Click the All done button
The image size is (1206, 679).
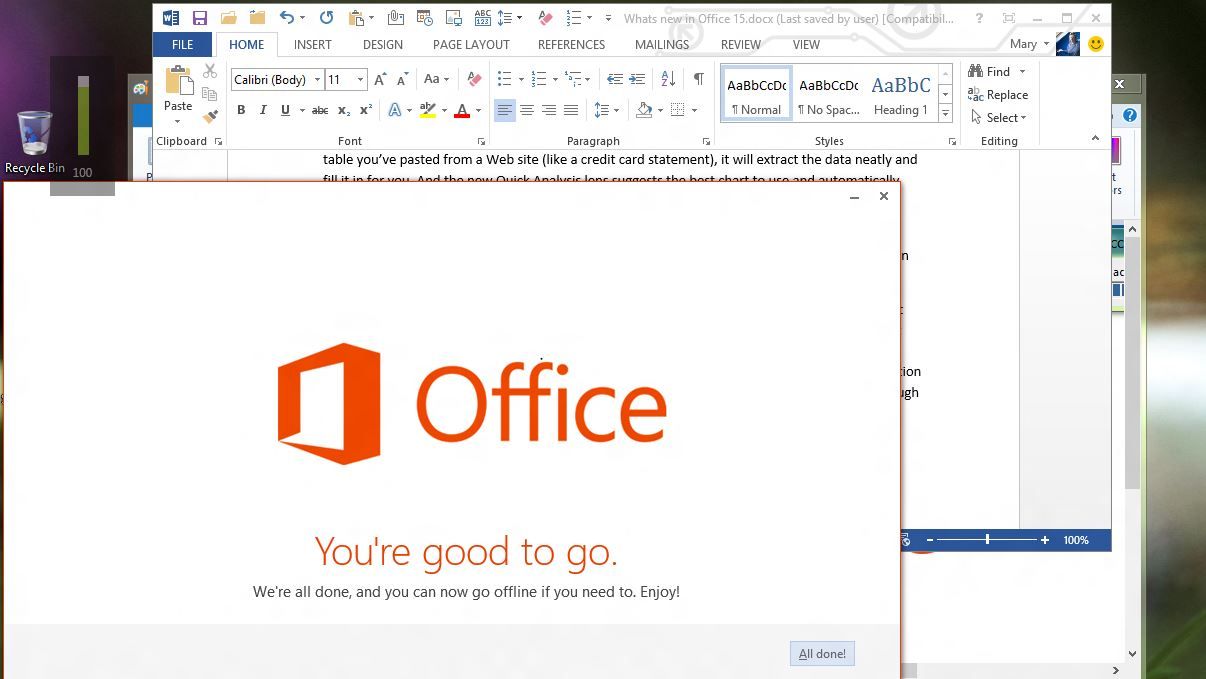(x=821, y=653)
